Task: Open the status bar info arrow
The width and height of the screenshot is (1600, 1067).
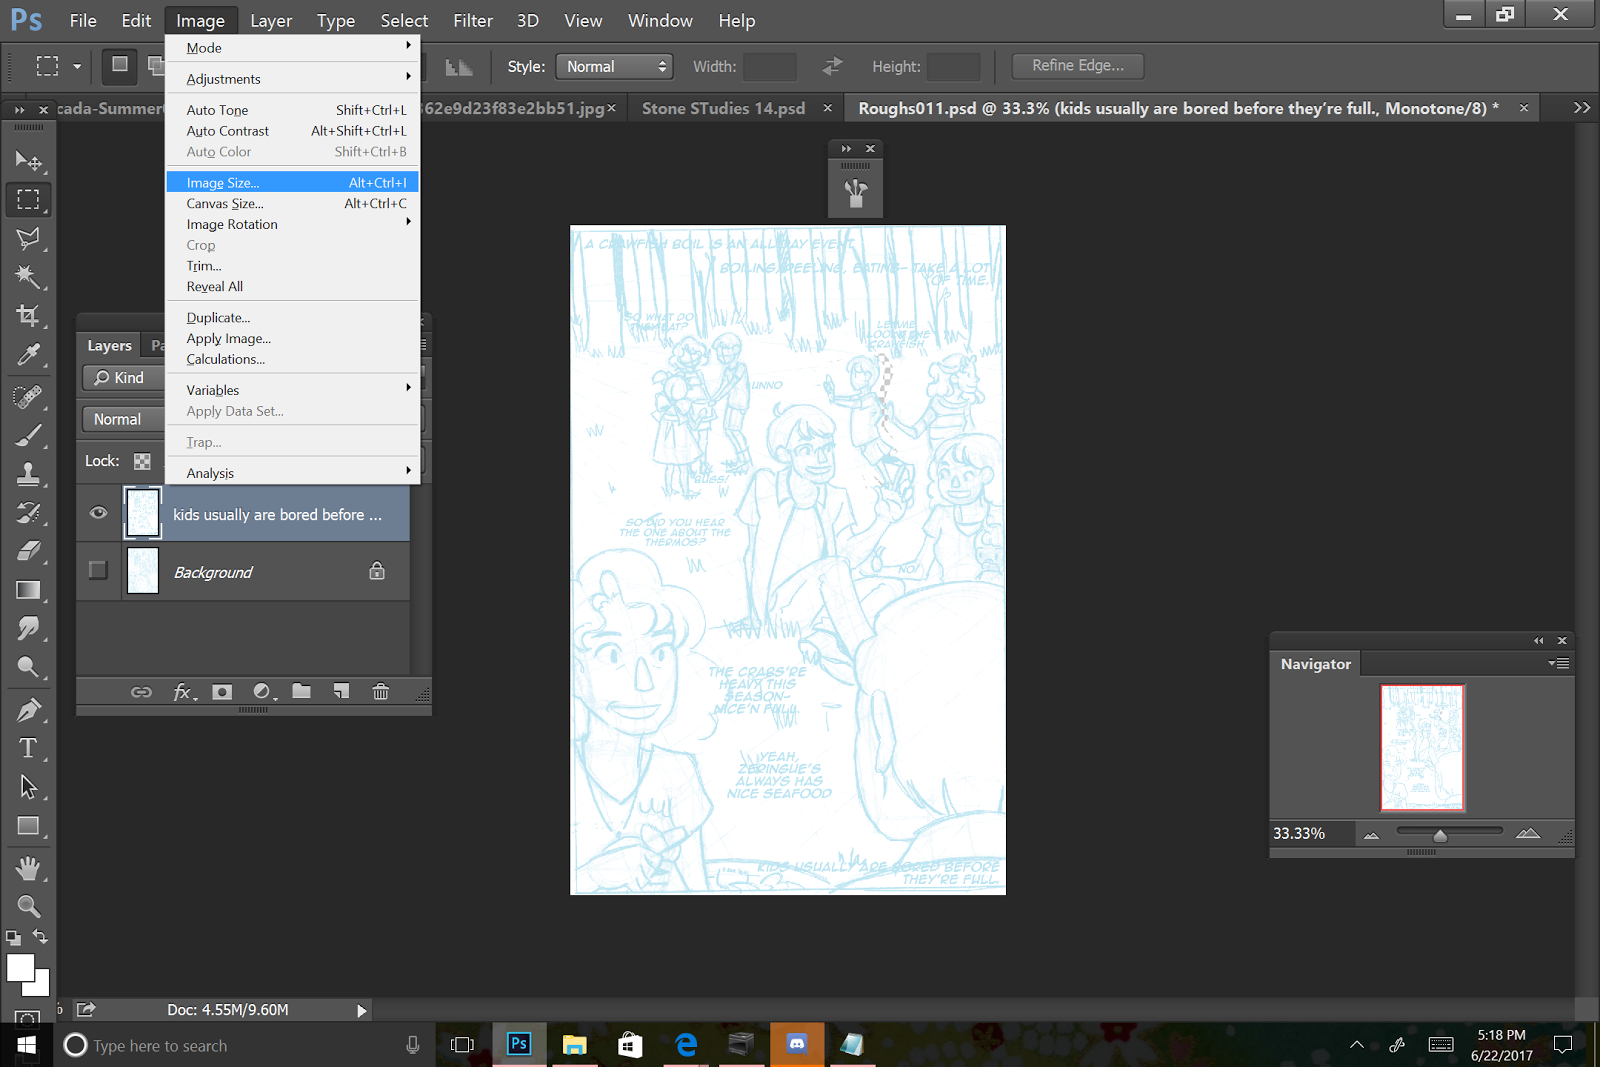Action: 362,1011
